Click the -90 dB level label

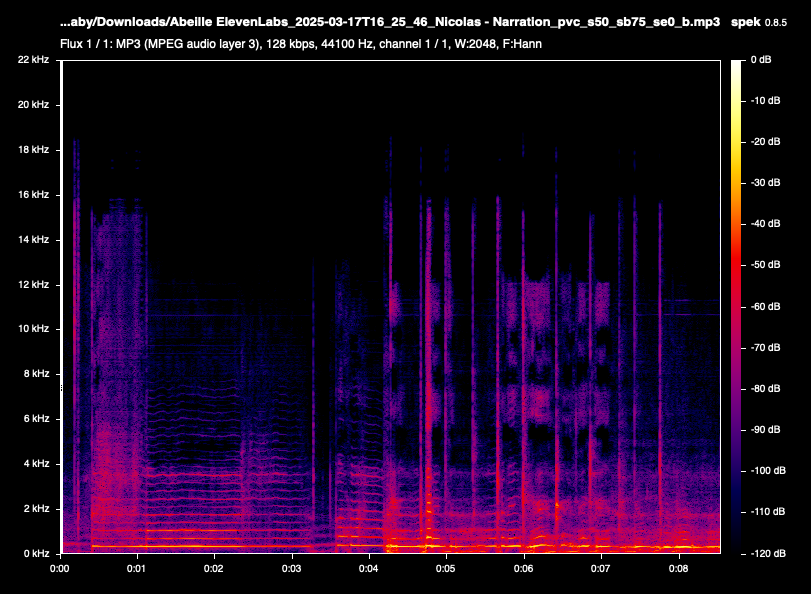[x=765, y=429]
